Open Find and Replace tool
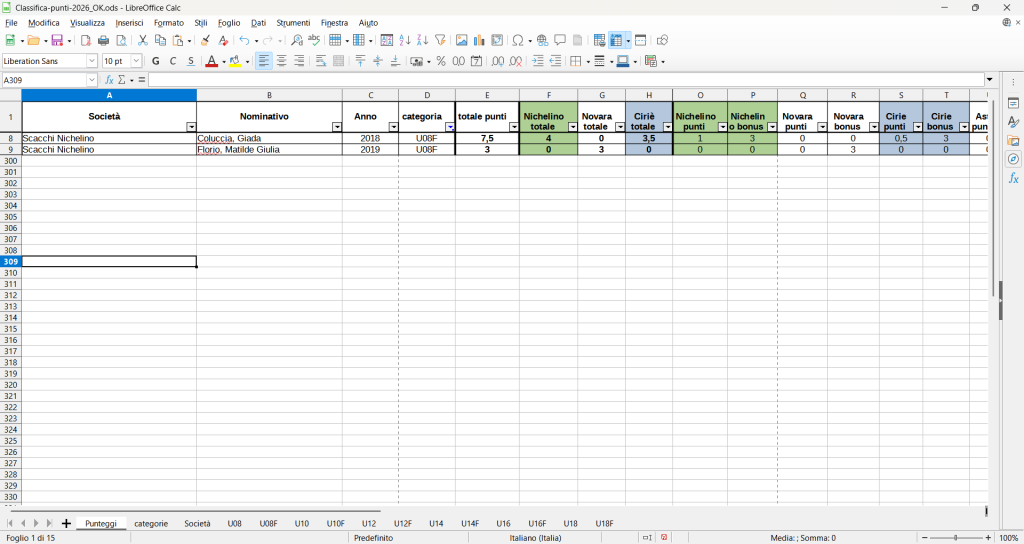 click(297, 41)
